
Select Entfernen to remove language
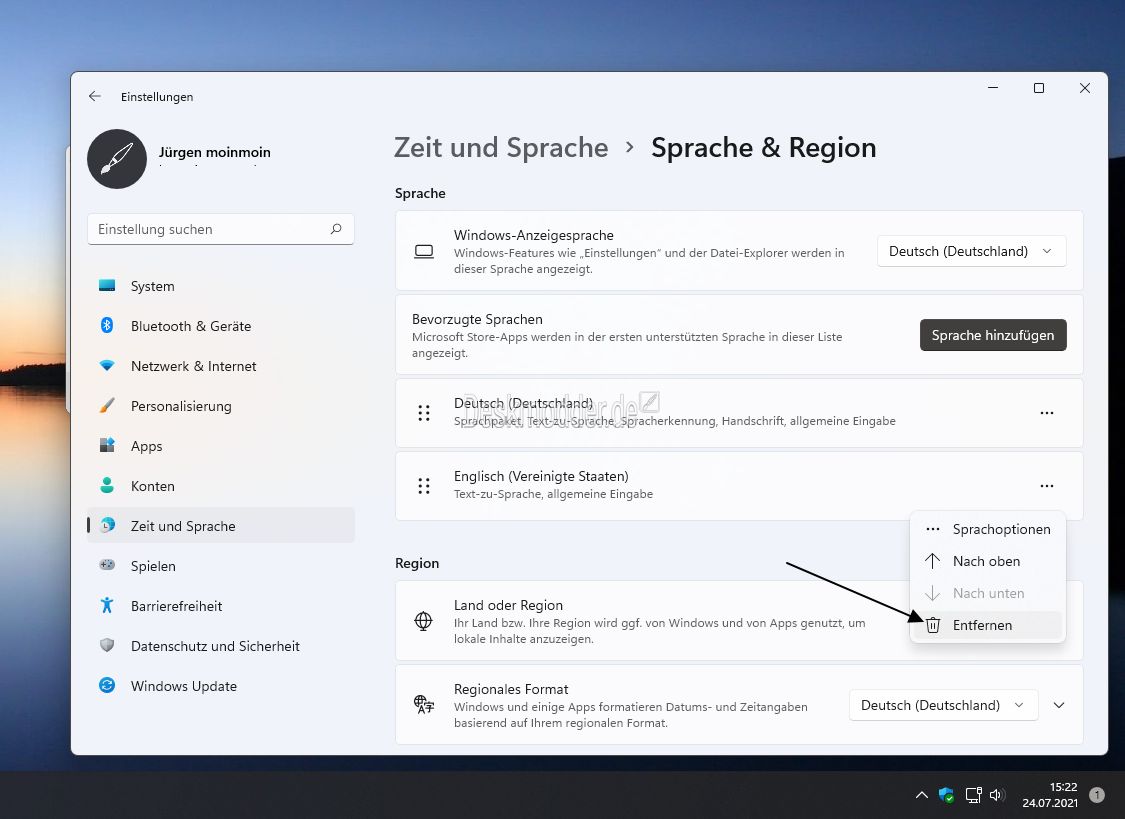pos(987,625)
